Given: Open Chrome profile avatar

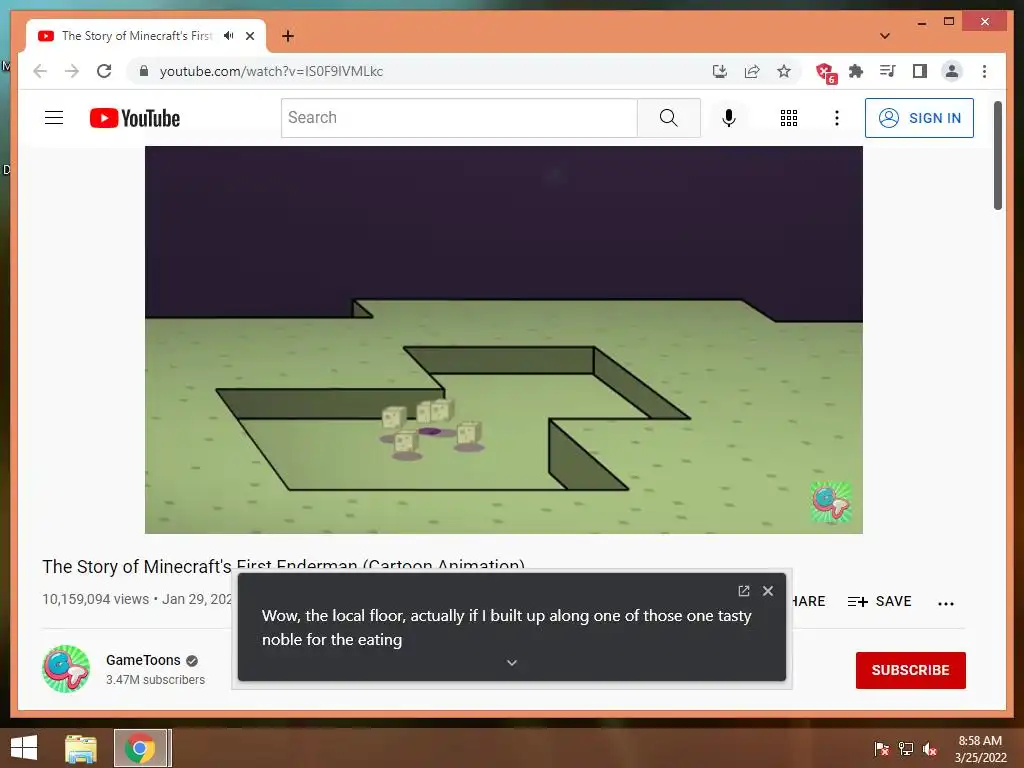Looking at the screenshot, I should point(952,71).
